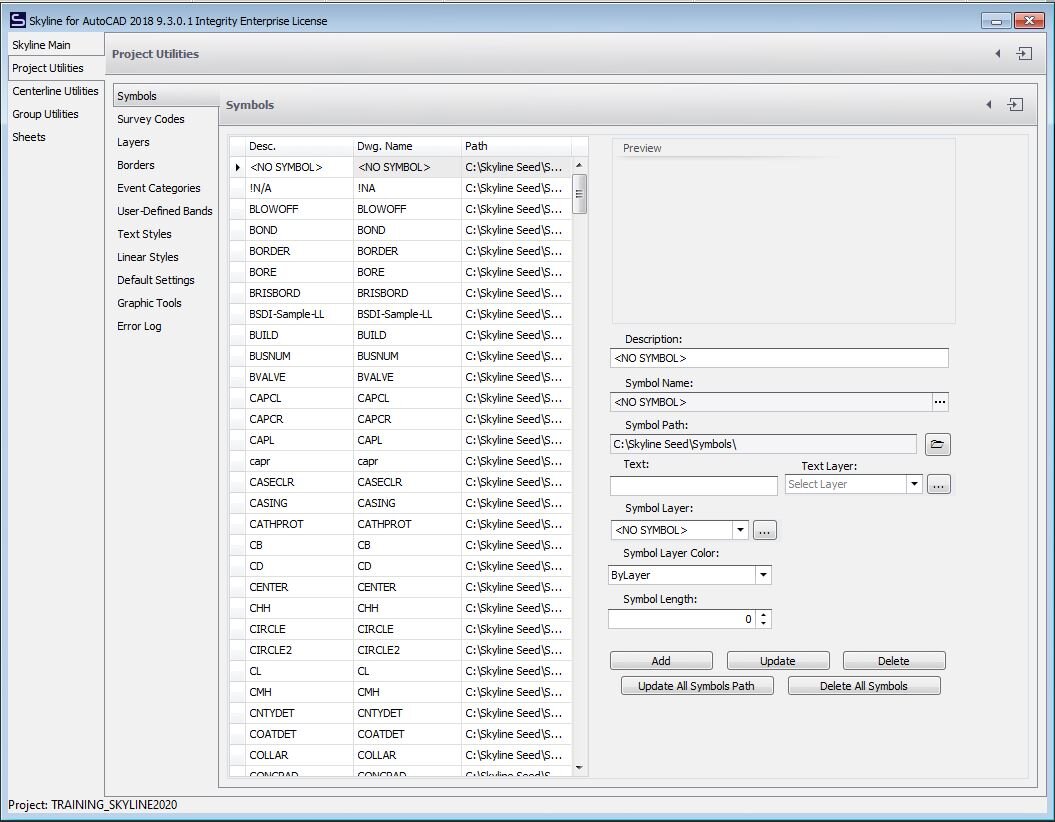Select BSDI-Sample-LL description cell

click(x=299, y=314)
